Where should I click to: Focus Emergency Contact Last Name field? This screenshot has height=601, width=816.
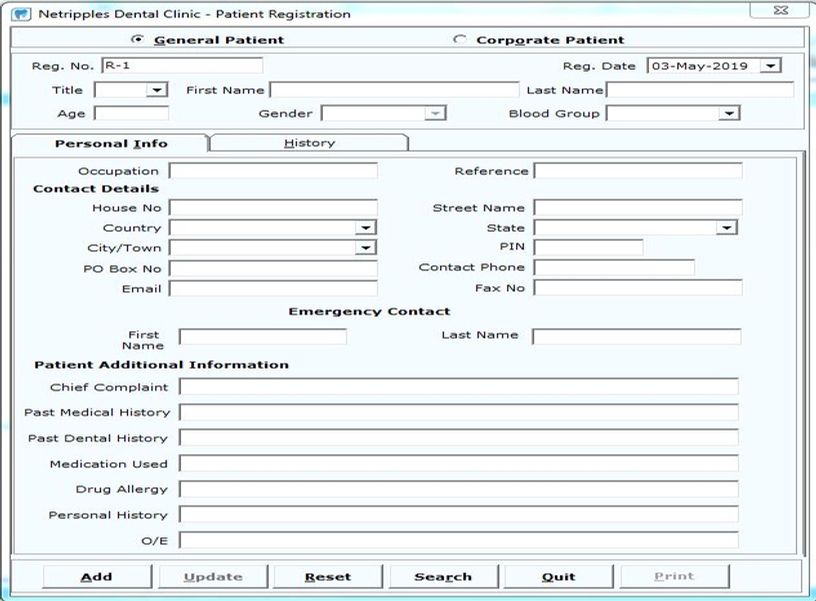click(636, 336)
